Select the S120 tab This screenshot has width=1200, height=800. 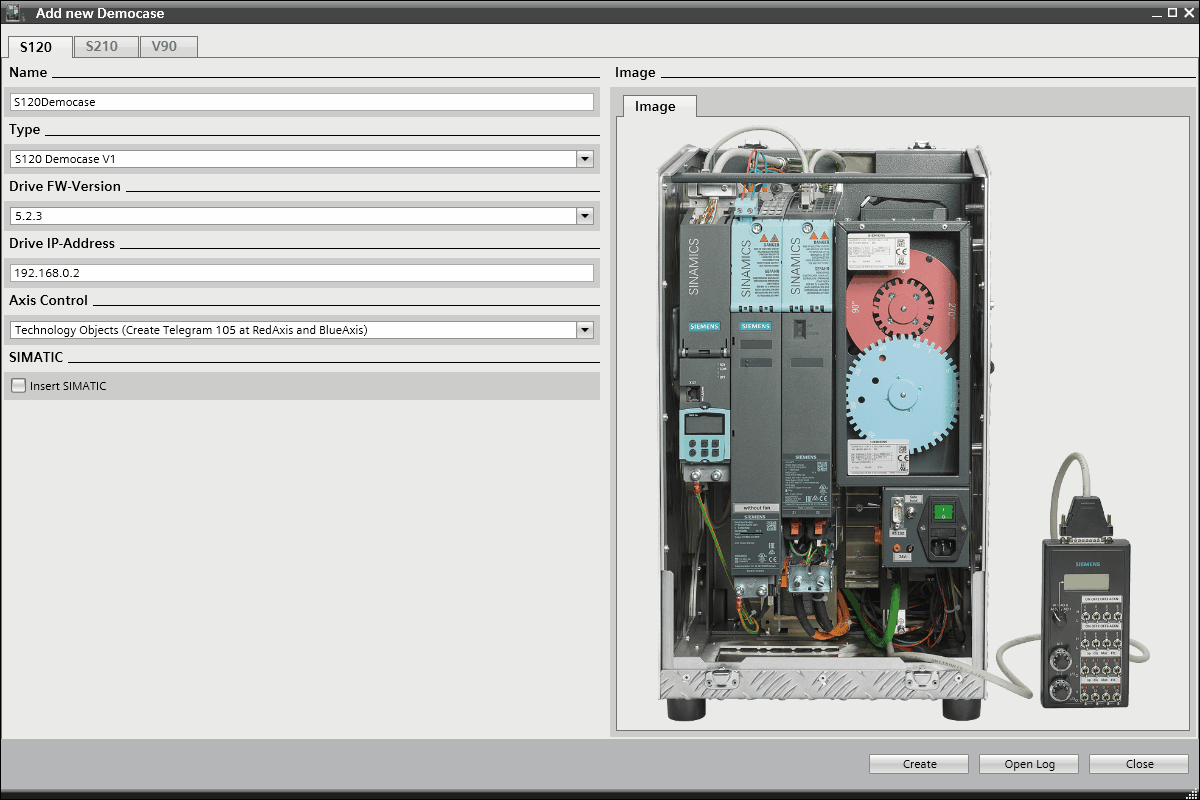[x=40, y=47]
